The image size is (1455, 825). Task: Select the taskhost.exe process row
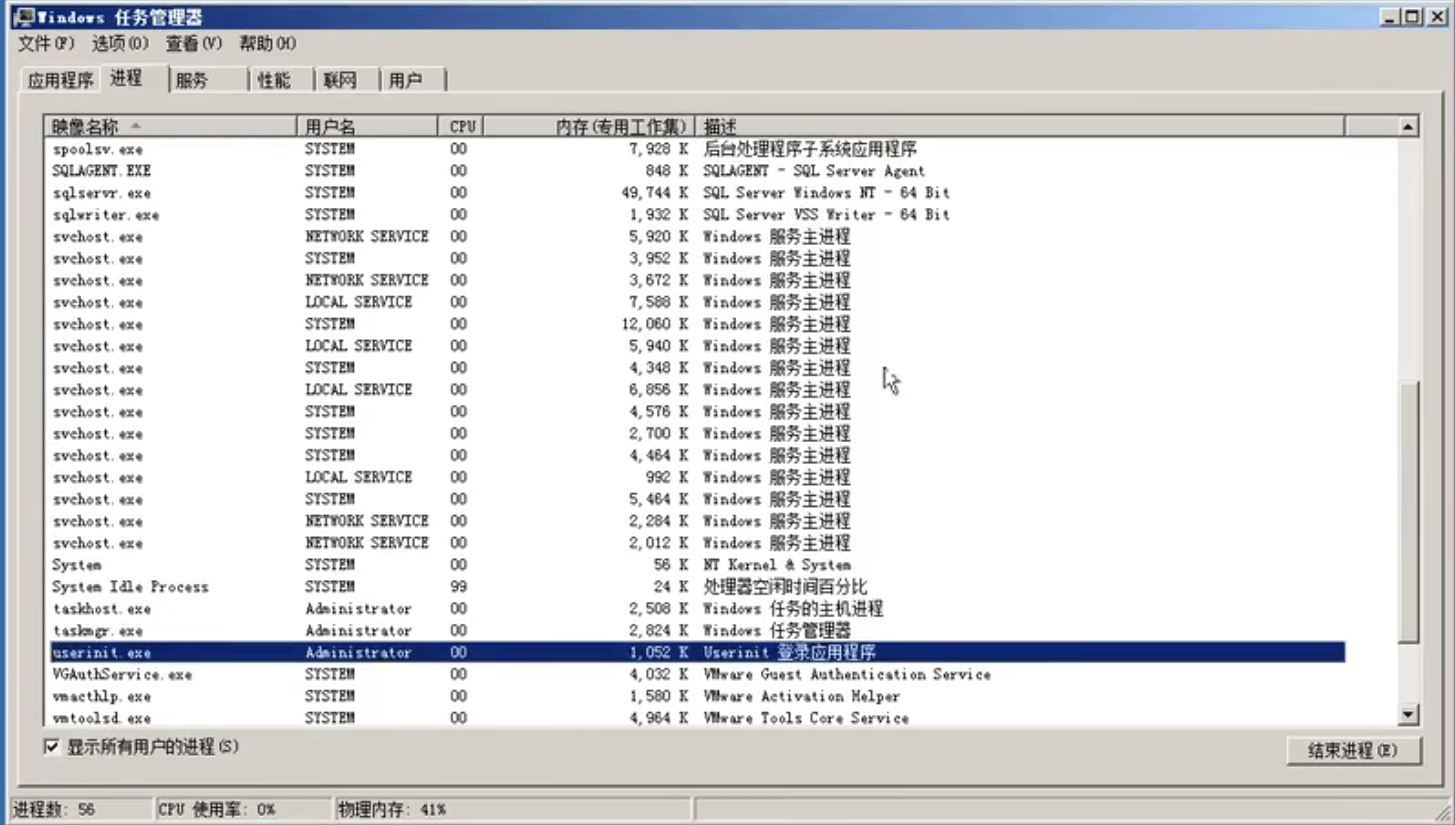pyautogui.click(x=697, y=609)
